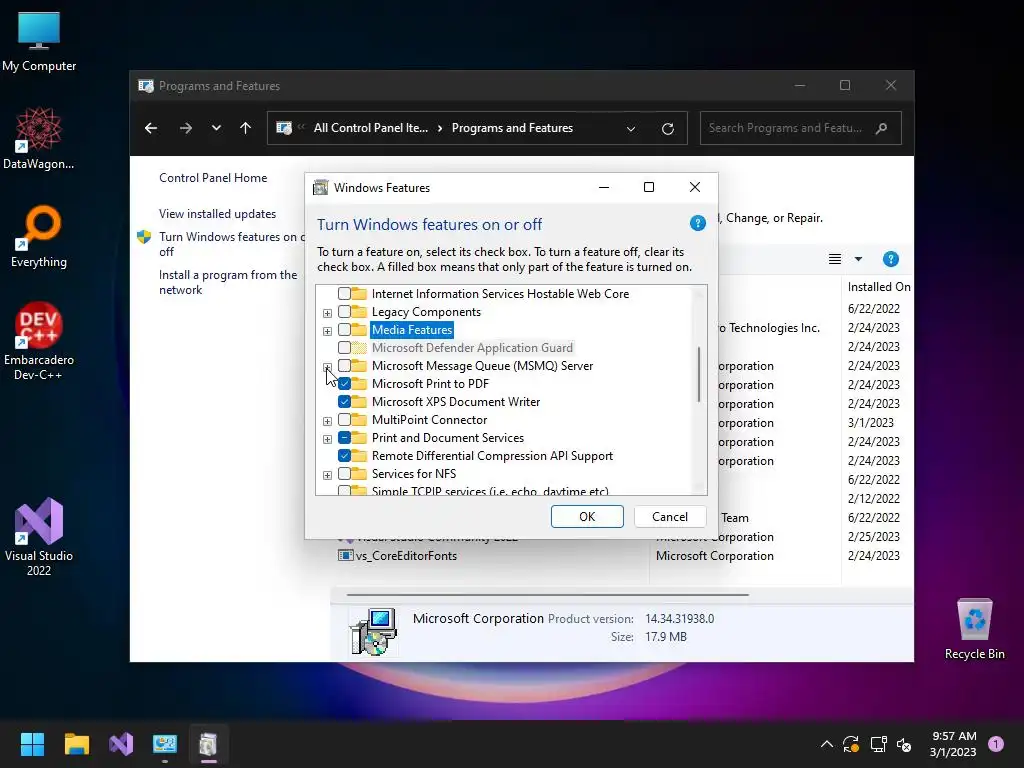This screenshot has width=1024, height=768.
Task: Click the view options list icon
Action: 835,259
